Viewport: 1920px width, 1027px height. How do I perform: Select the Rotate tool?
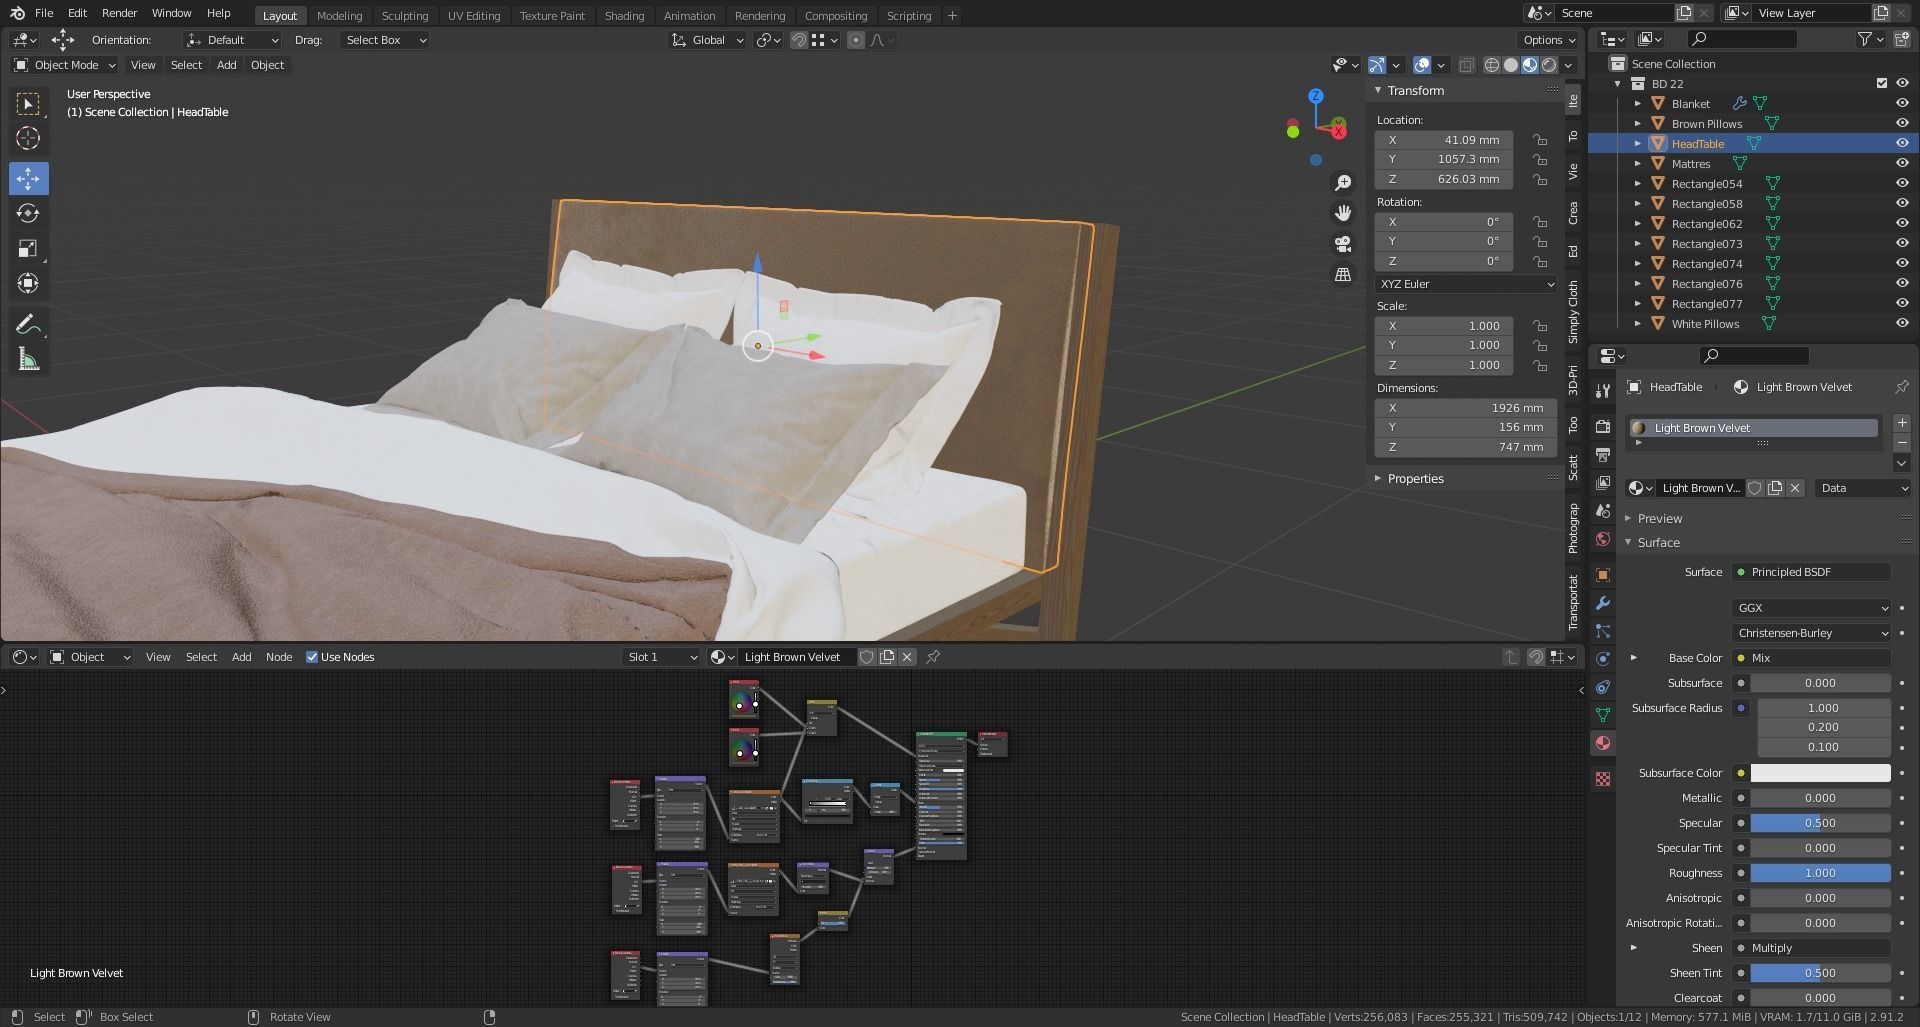28,213
